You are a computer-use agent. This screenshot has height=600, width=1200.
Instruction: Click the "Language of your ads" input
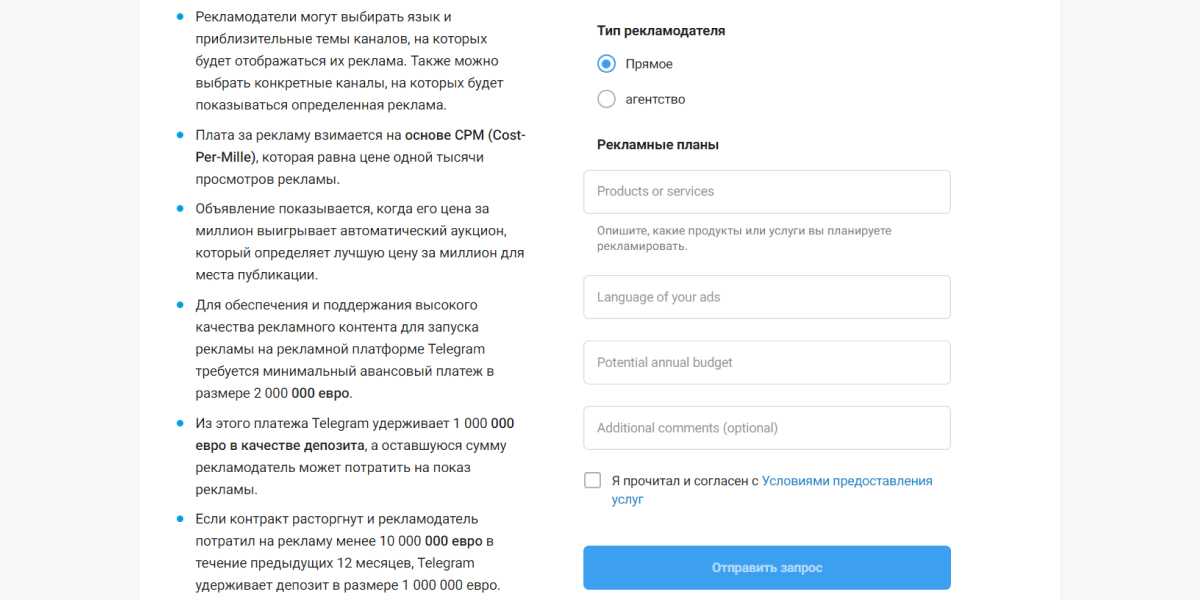click(x=766, y=297)
